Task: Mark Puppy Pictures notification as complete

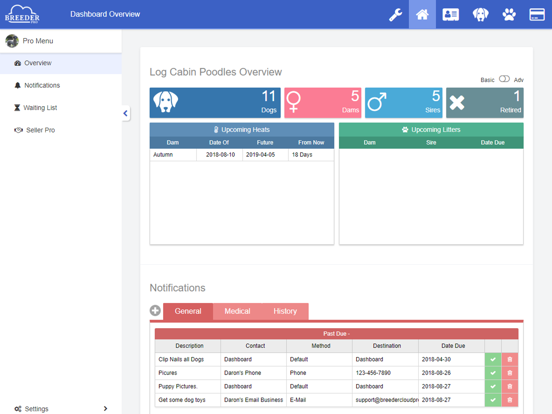Action: click(x=493, y=387)
